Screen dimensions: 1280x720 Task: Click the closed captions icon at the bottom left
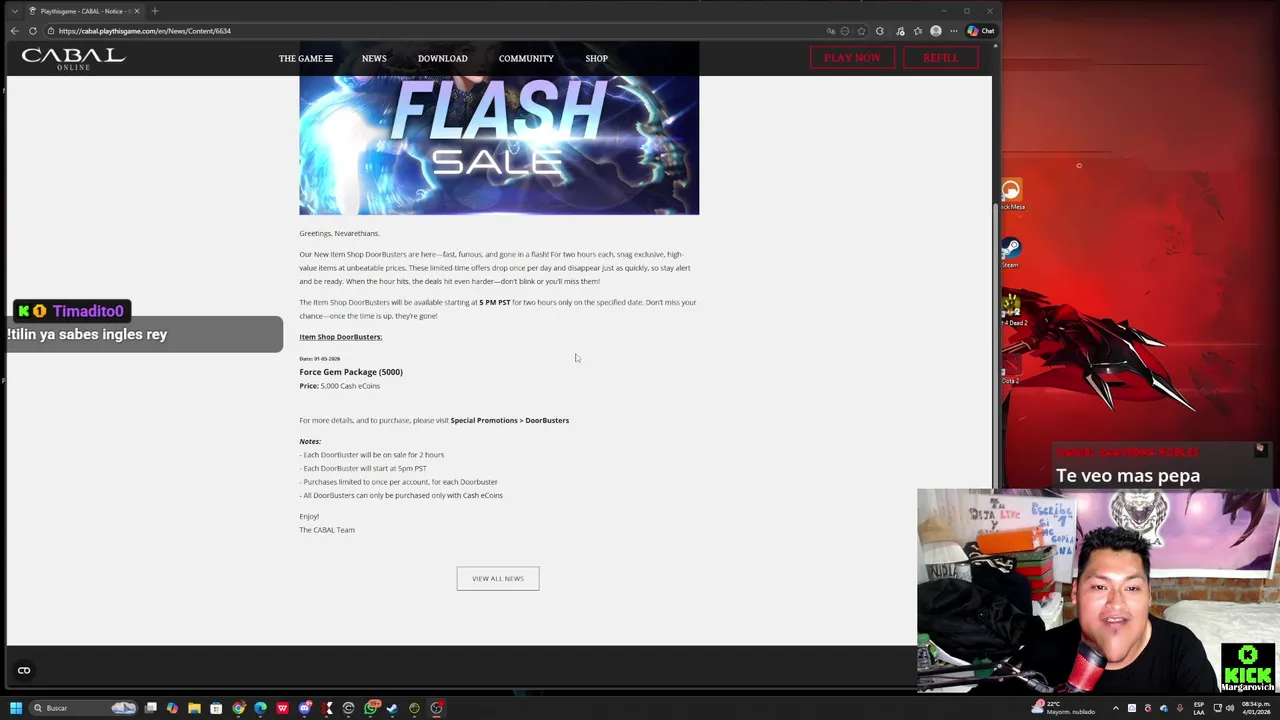point(24,670)
